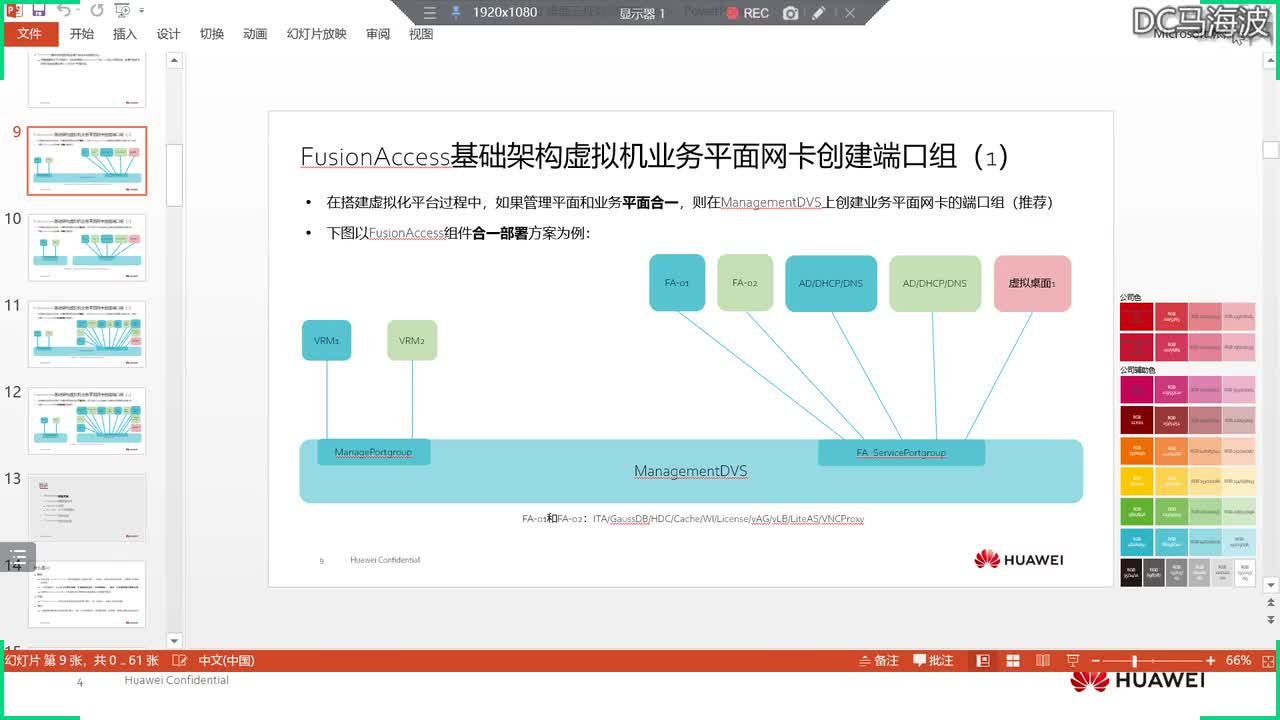Viewport: 1280px width, 720px height.
Task: Click the ManagementDVS label text
Action: (691, 471)
